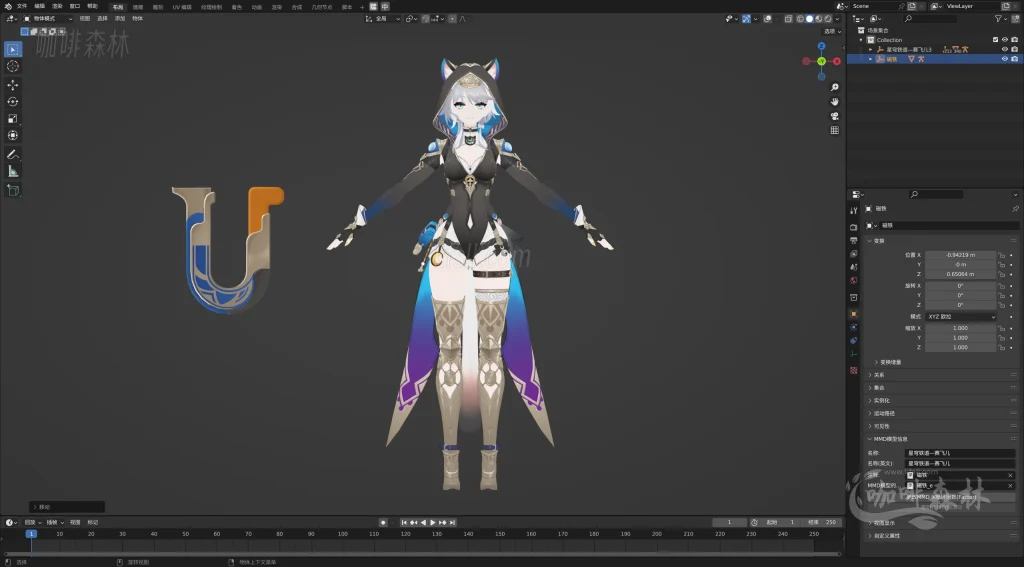The height and width of the screenshot is (567, 1024).
Task: Toggle viewport gizmo display button
Action: [x=746, y=19]
